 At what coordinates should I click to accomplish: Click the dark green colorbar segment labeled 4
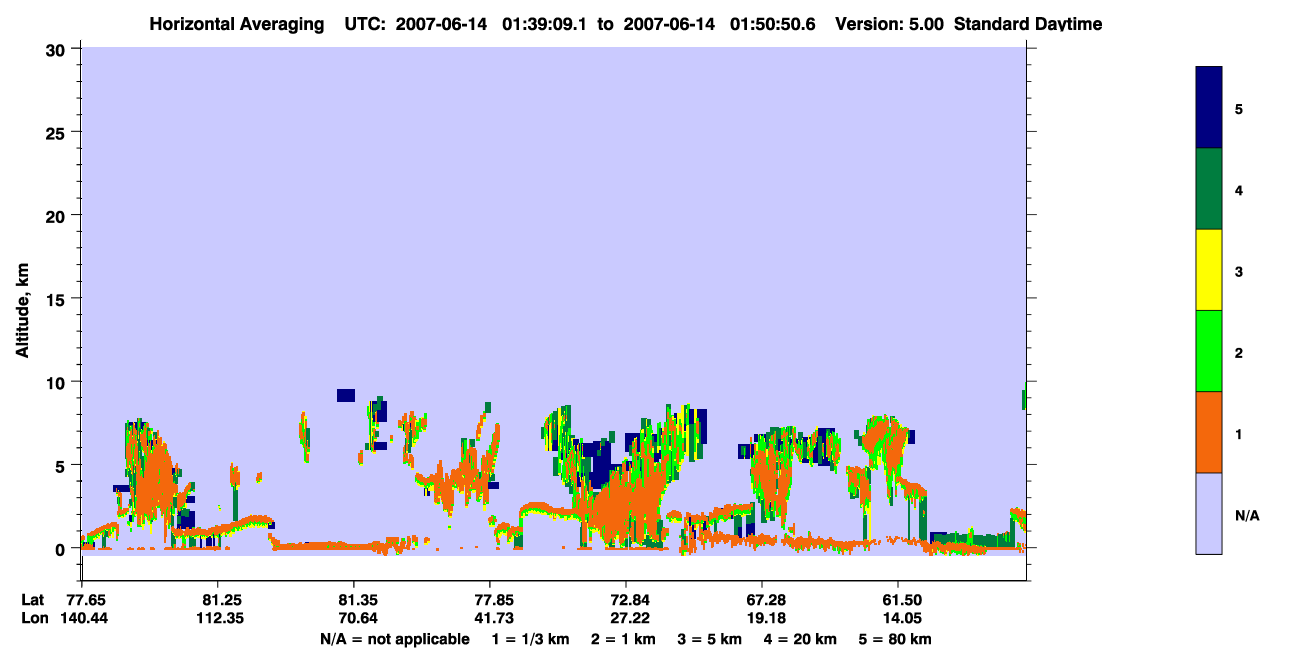(1209, 189)
